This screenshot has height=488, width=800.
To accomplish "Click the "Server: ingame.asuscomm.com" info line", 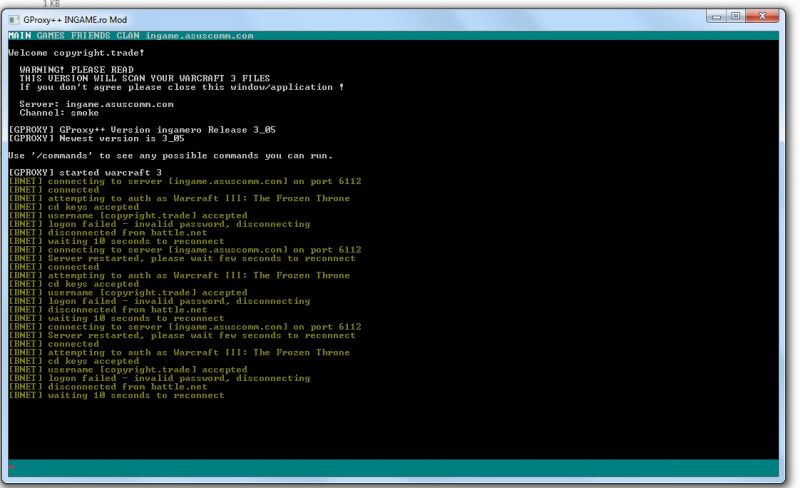I will pyautogui.click(x=96, y=104).
